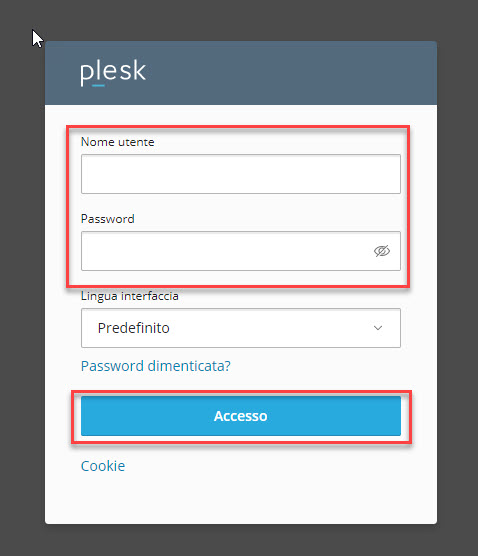Toggle password visibility eye icon
The width and height of the screenshot is (478, 556).
click(x=382, y=251)
